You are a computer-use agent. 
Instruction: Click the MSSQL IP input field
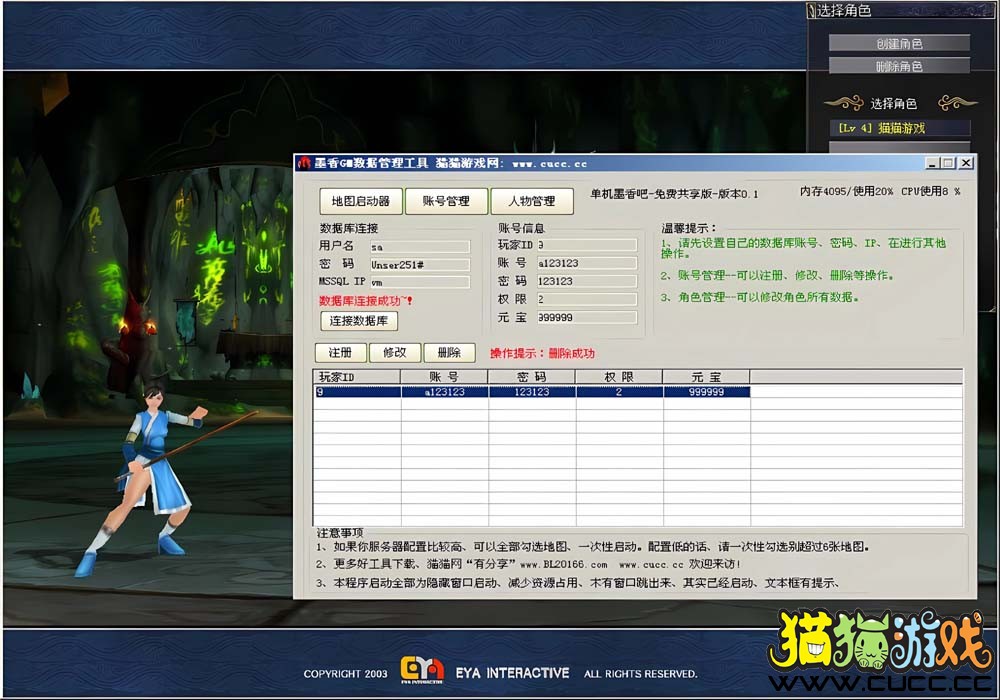pos(420,282)
